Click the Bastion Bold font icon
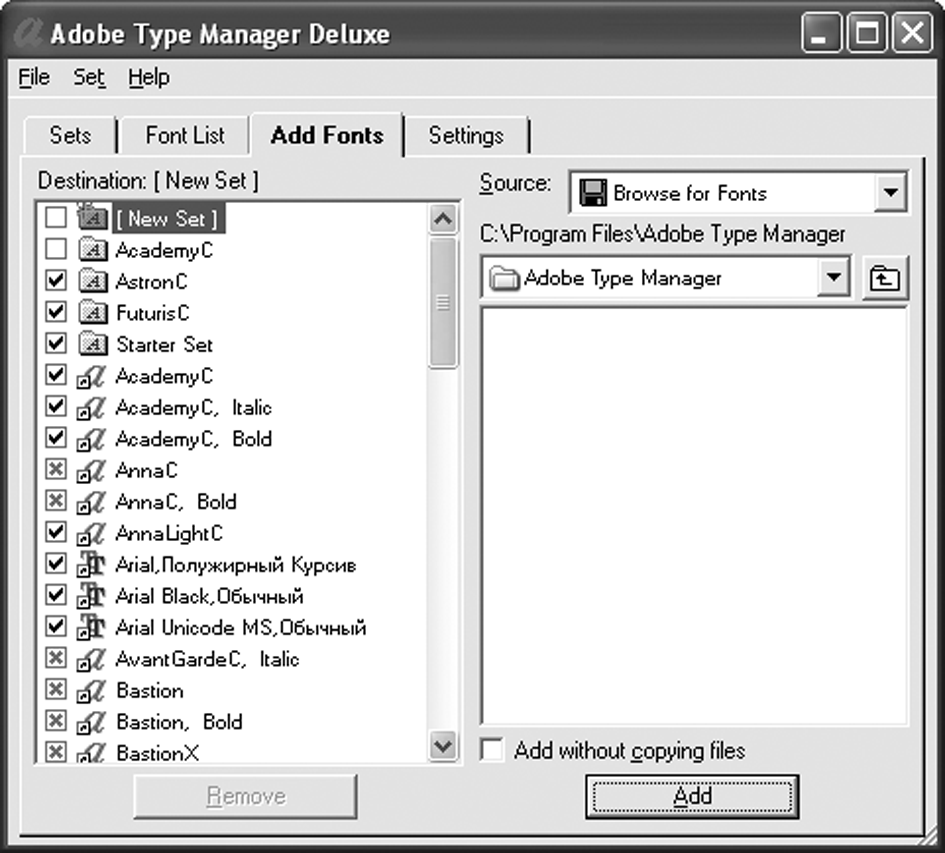 92,722
